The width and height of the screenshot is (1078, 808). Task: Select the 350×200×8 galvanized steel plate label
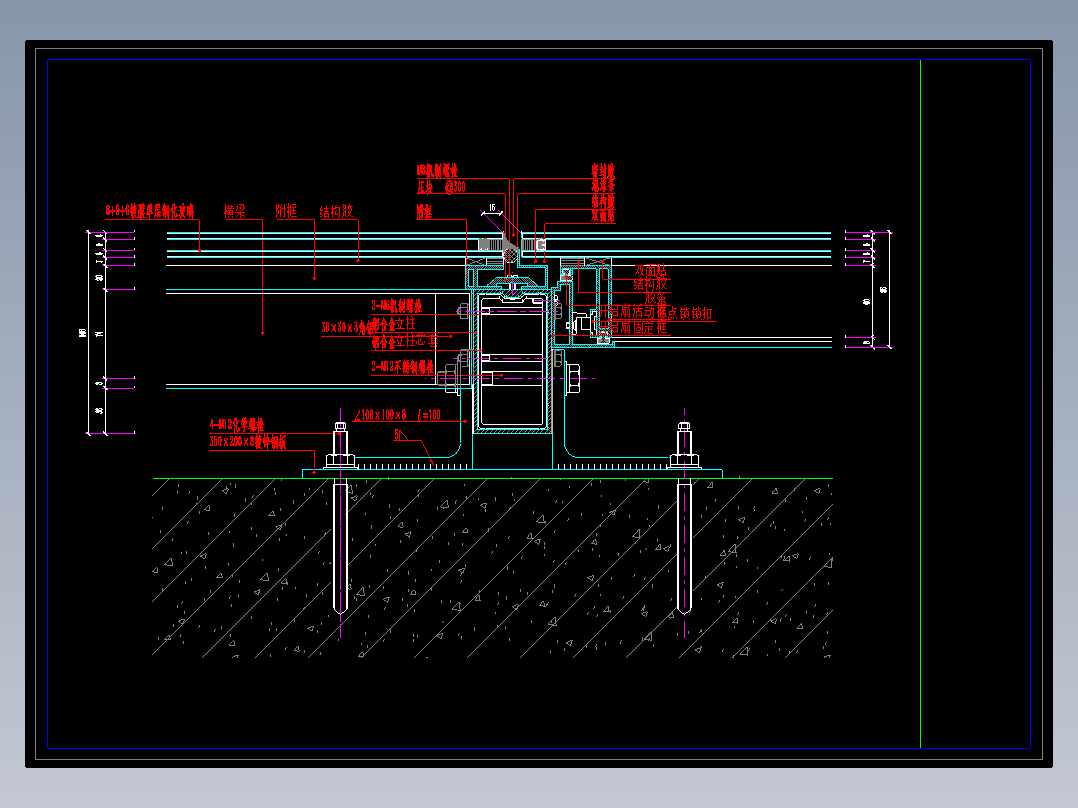pos(248,441)
